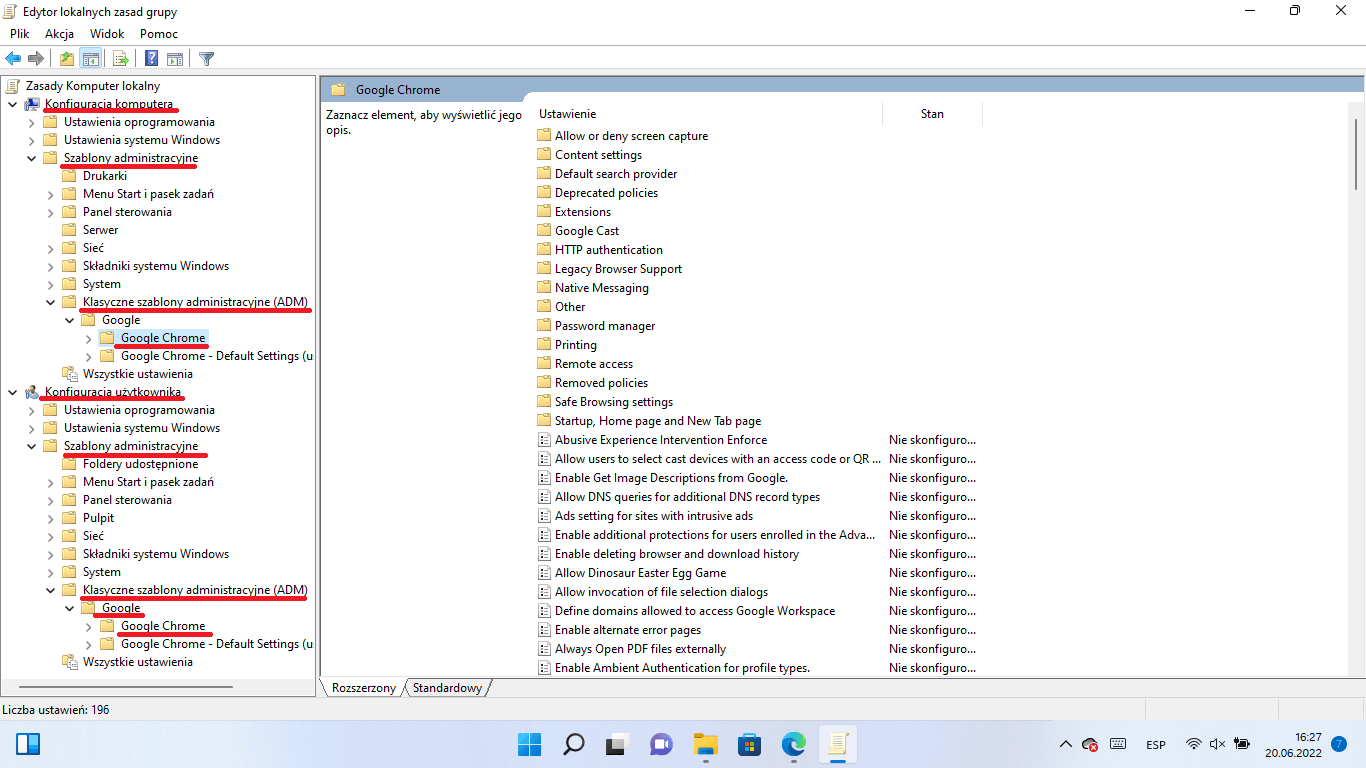
Task: Click the Zasady Komputer lokalny root icon
Action: click(13, 86)
